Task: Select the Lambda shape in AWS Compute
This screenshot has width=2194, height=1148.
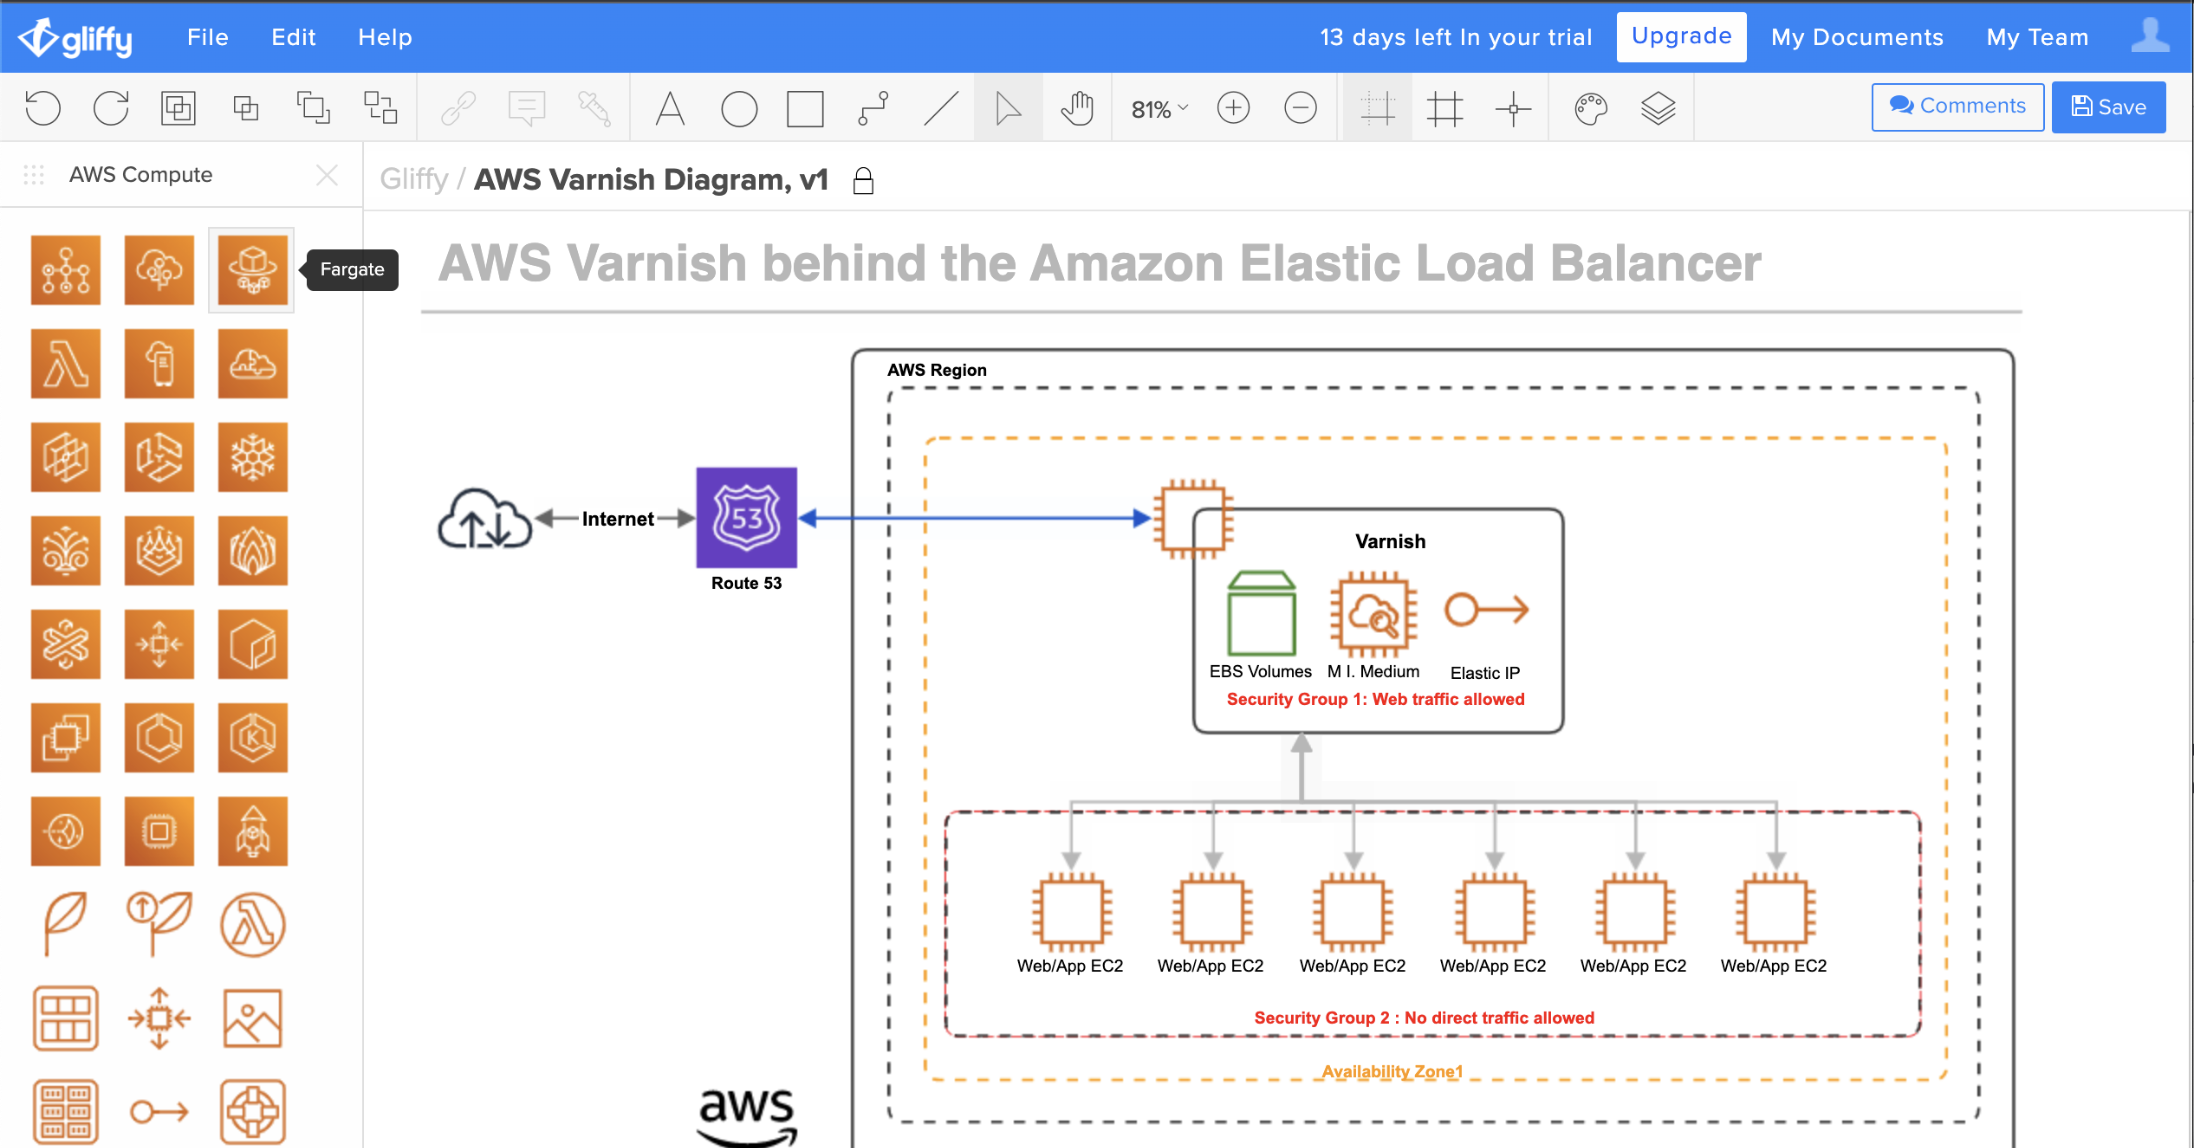Action: [66, 364]
